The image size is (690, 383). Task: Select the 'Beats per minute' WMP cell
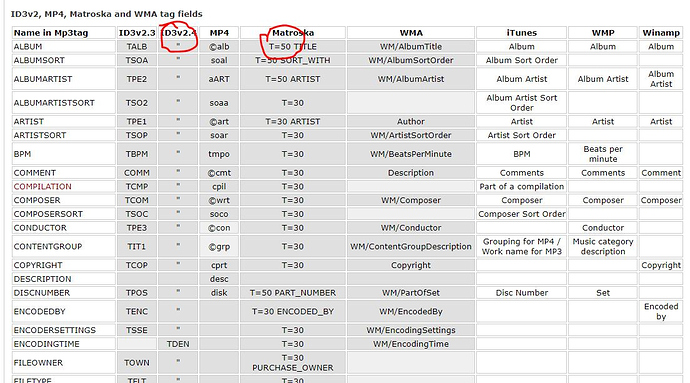(x=603, y=154)
